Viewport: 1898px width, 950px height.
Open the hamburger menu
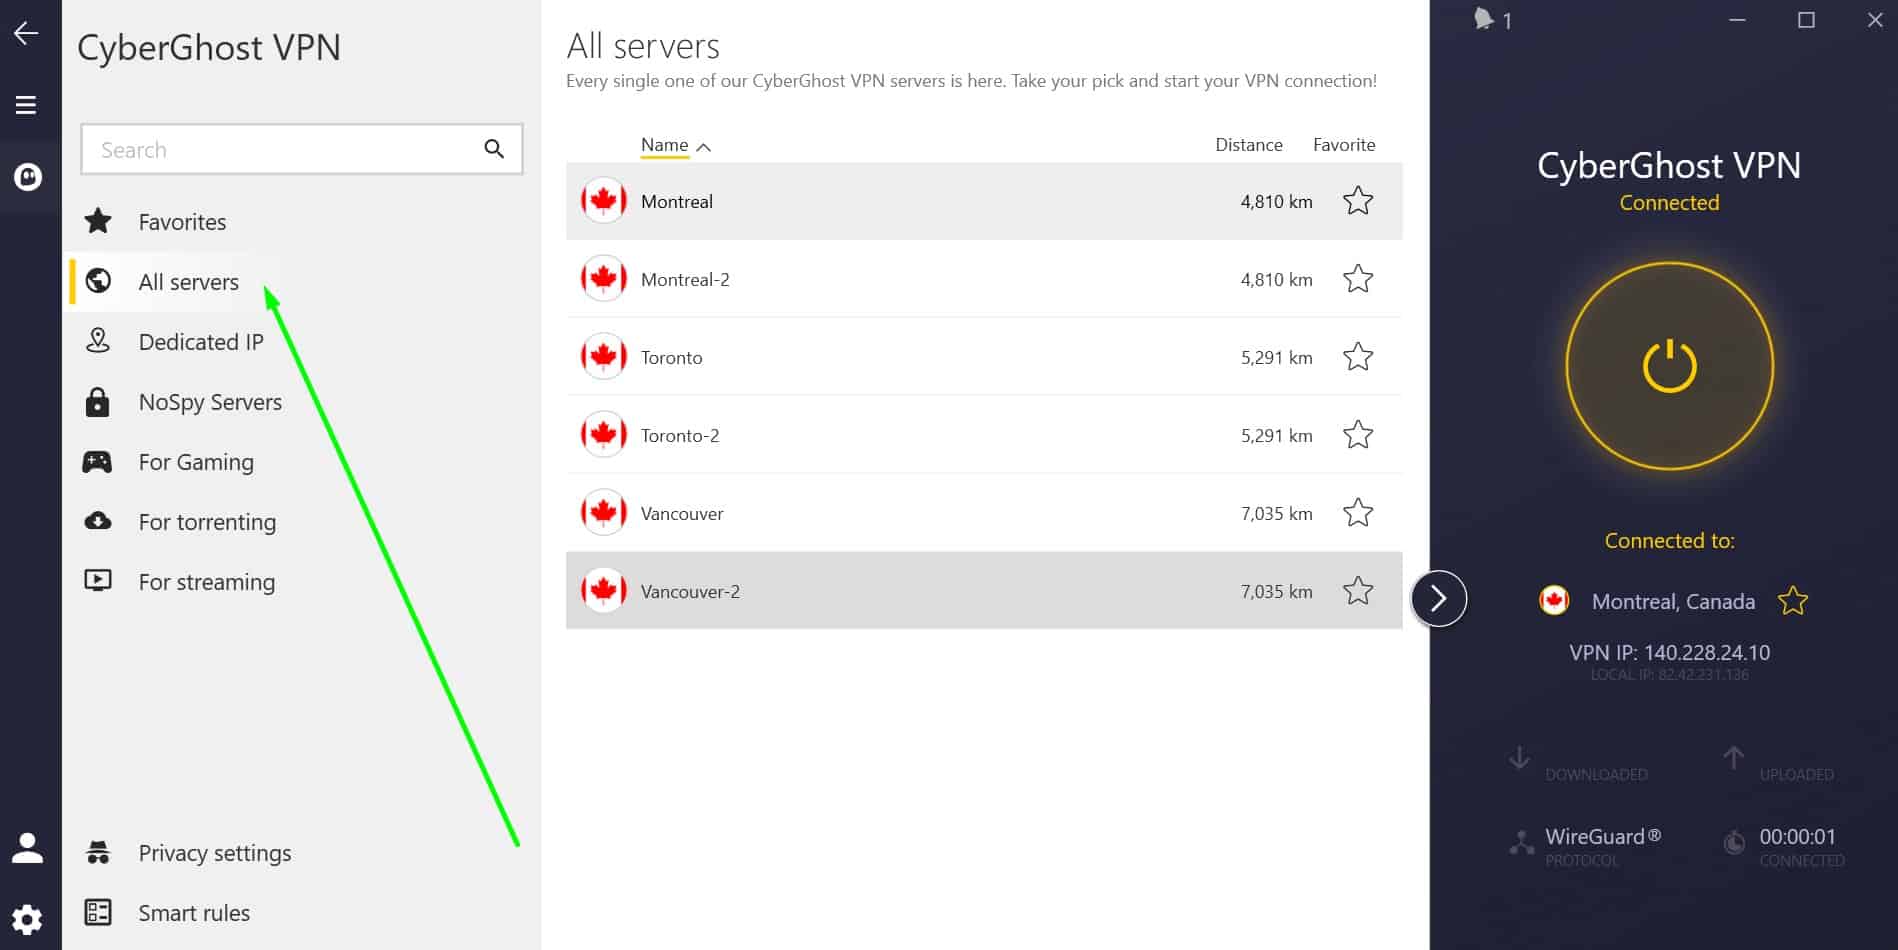[x=26, y=105]
